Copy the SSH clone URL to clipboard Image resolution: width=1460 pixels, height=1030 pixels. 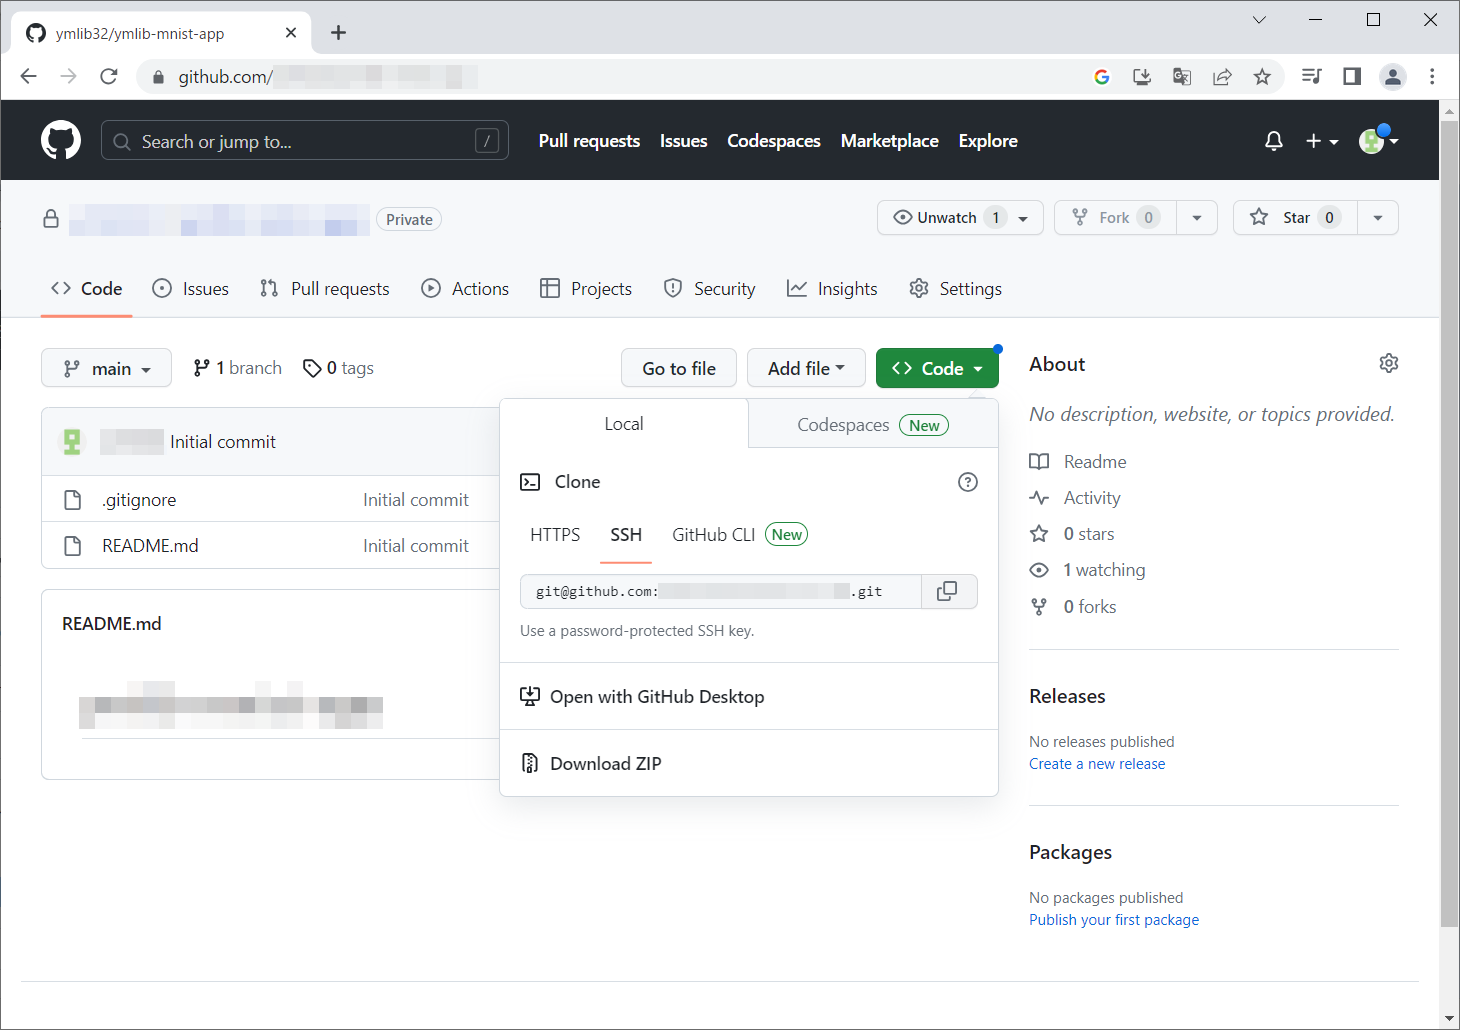[947, 591]
